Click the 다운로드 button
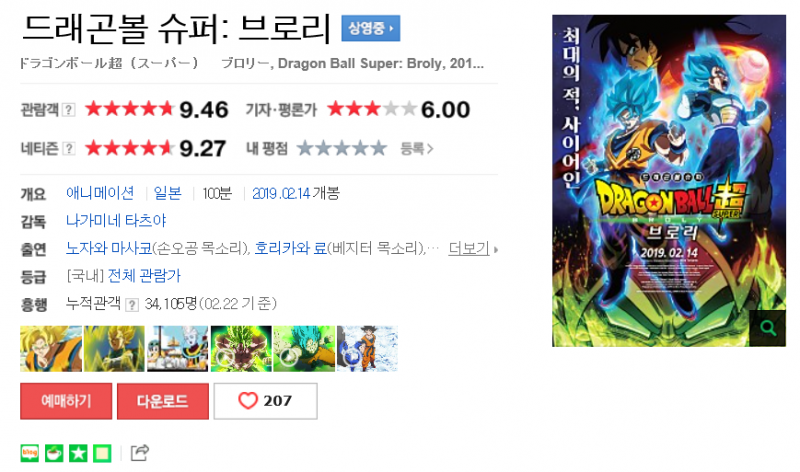Image resolution: width=800 pixels, height=472 pixels. tap(163, 401)
